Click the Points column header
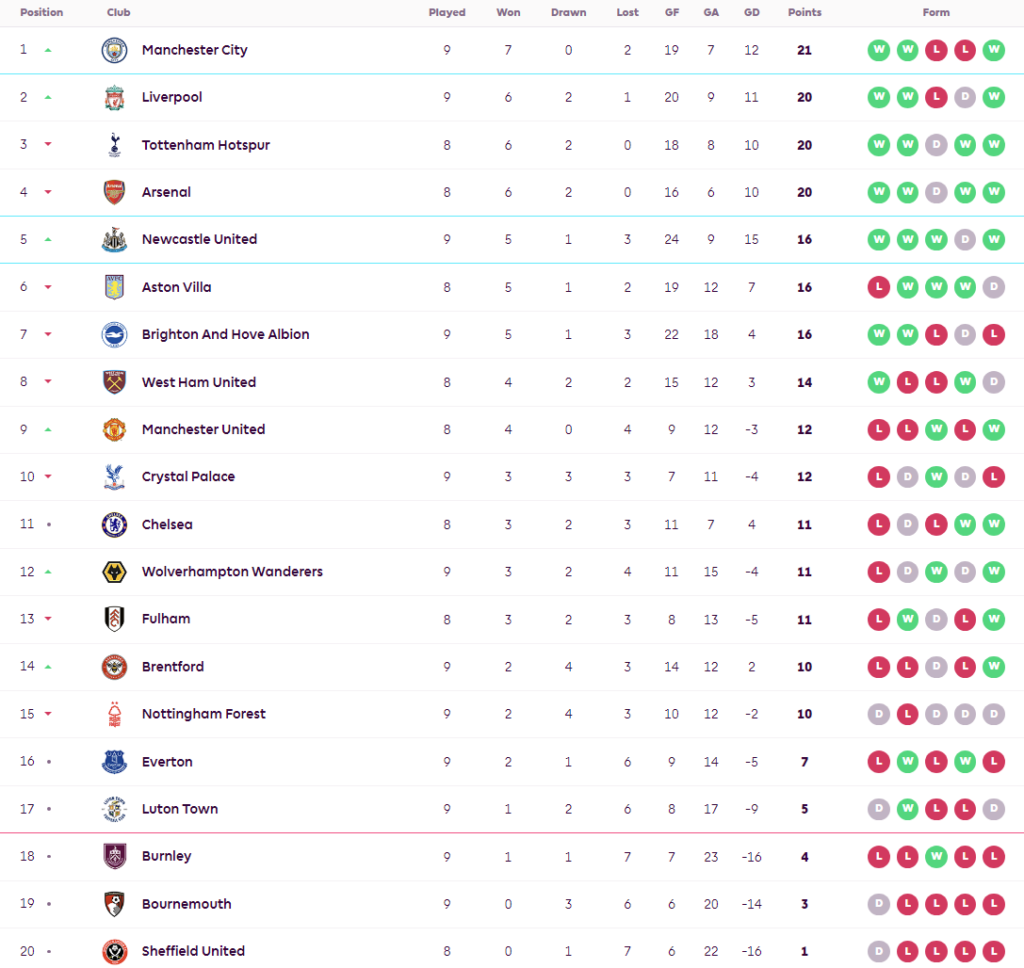 (x=805, y=12)
